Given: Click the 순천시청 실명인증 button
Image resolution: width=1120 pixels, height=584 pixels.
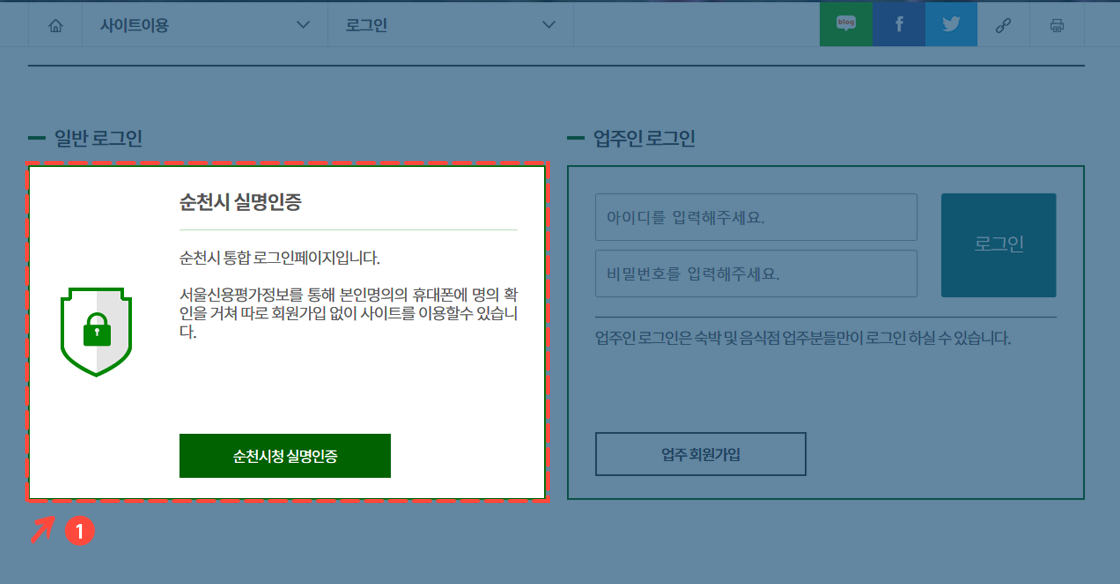Looking at the screenshot, I should [x=284, y=456].
